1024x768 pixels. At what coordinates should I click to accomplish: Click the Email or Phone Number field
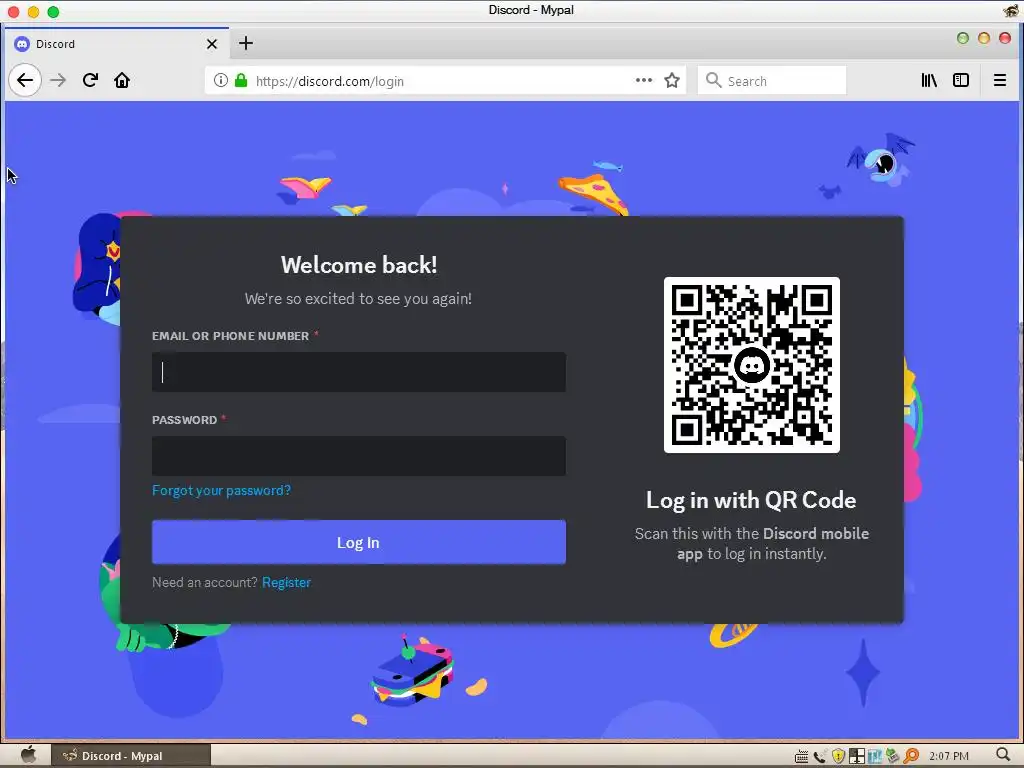359,372
